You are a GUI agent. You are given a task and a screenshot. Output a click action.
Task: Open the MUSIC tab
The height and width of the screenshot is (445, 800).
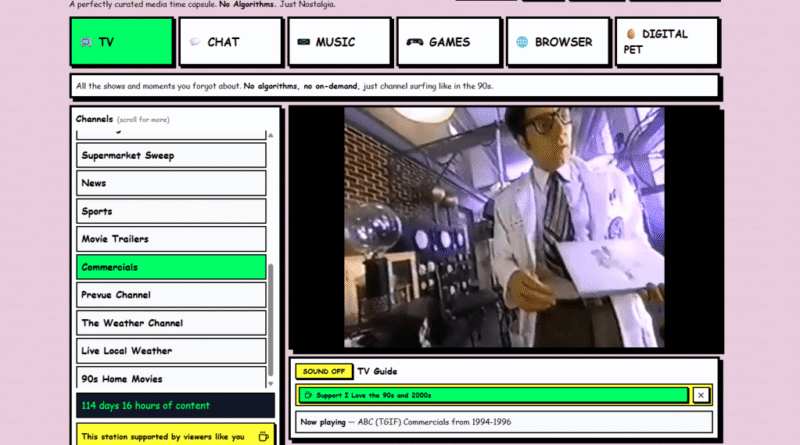click(x=339, y=42)
